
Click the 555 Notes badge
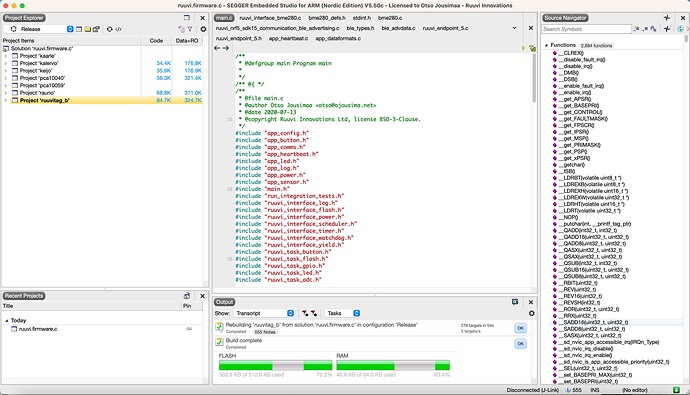pyautogui.click(x=265, y=332)
